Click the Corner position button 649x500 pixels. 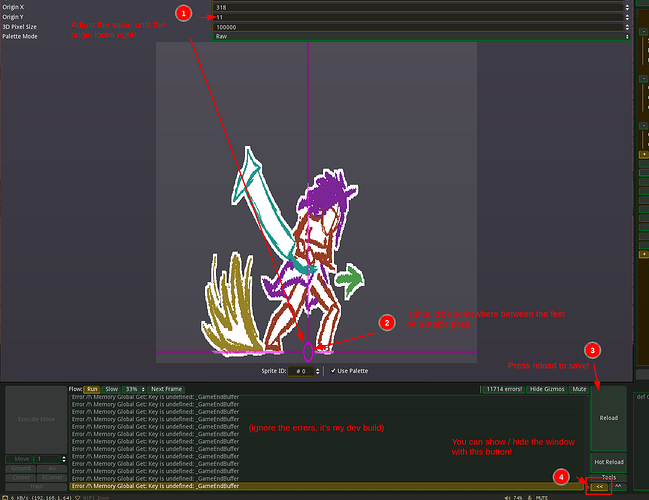coord(21,478)
